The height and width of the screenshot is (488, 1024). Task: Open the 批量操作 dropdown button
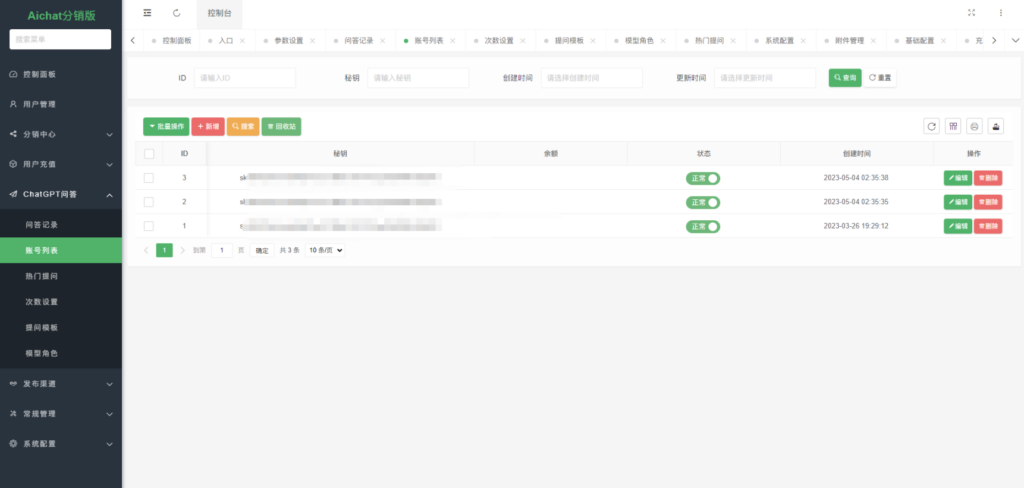tap(166, 127)
